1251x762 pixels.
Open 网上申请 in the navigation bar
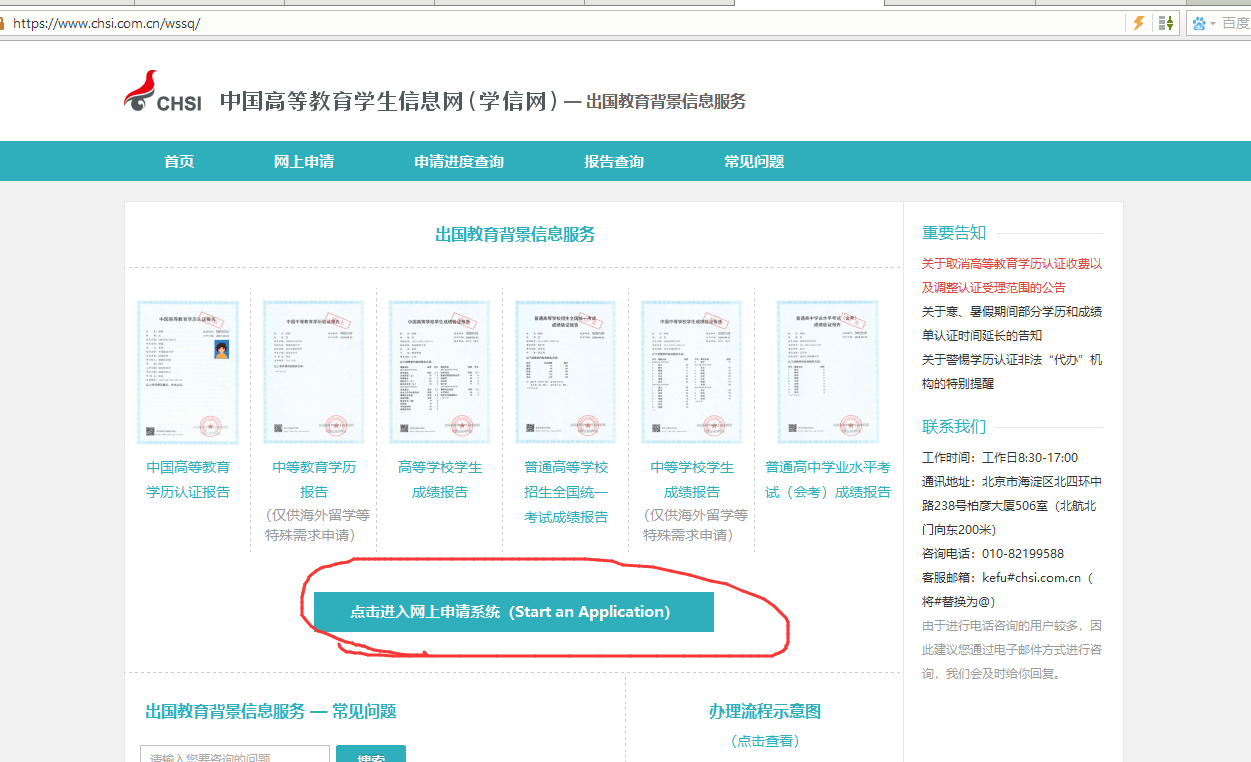tap(304, 161)
